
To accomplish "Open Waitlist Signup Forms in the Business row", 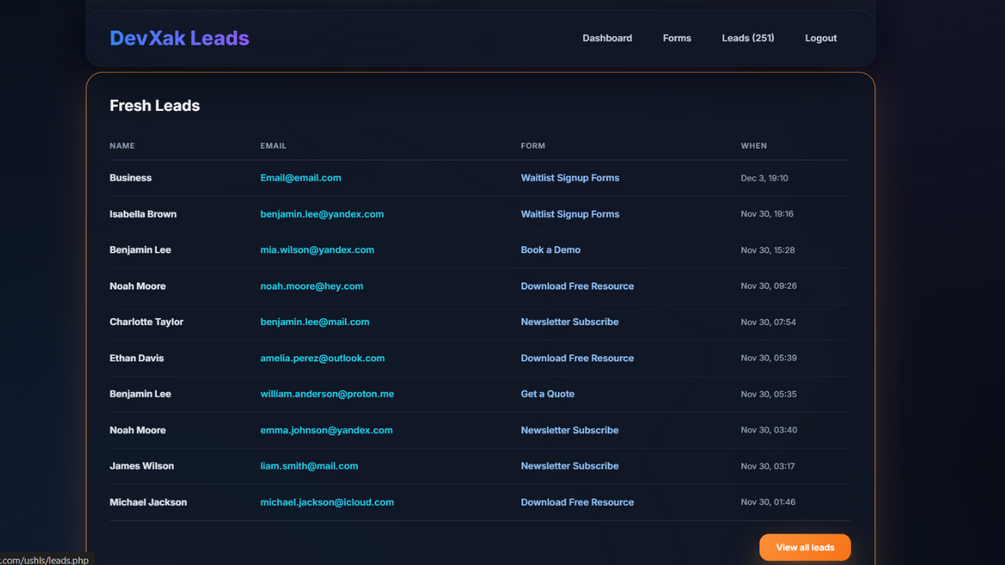I will pos(570,178).
